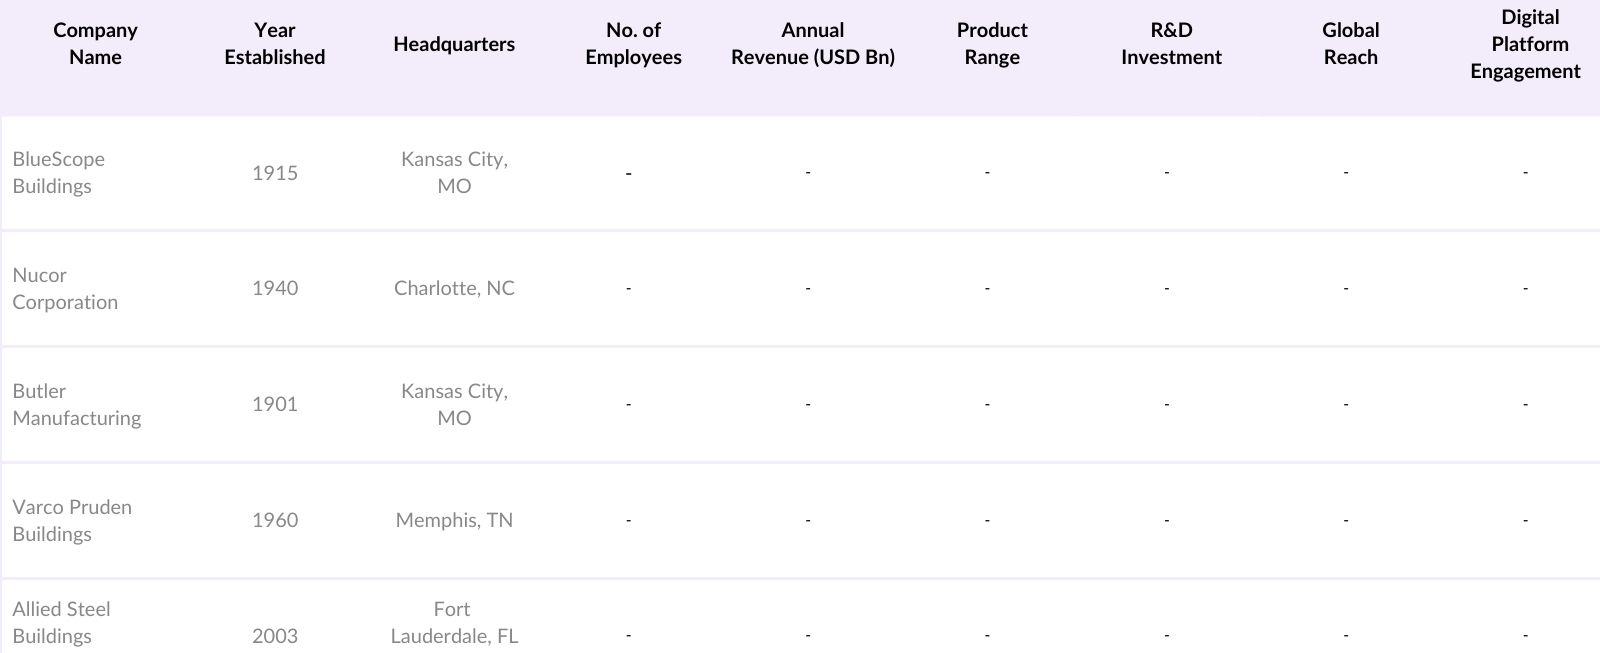Select the Headquarters column header
This screenshot has height=653, width=1600.
click(x=454, y=44)
